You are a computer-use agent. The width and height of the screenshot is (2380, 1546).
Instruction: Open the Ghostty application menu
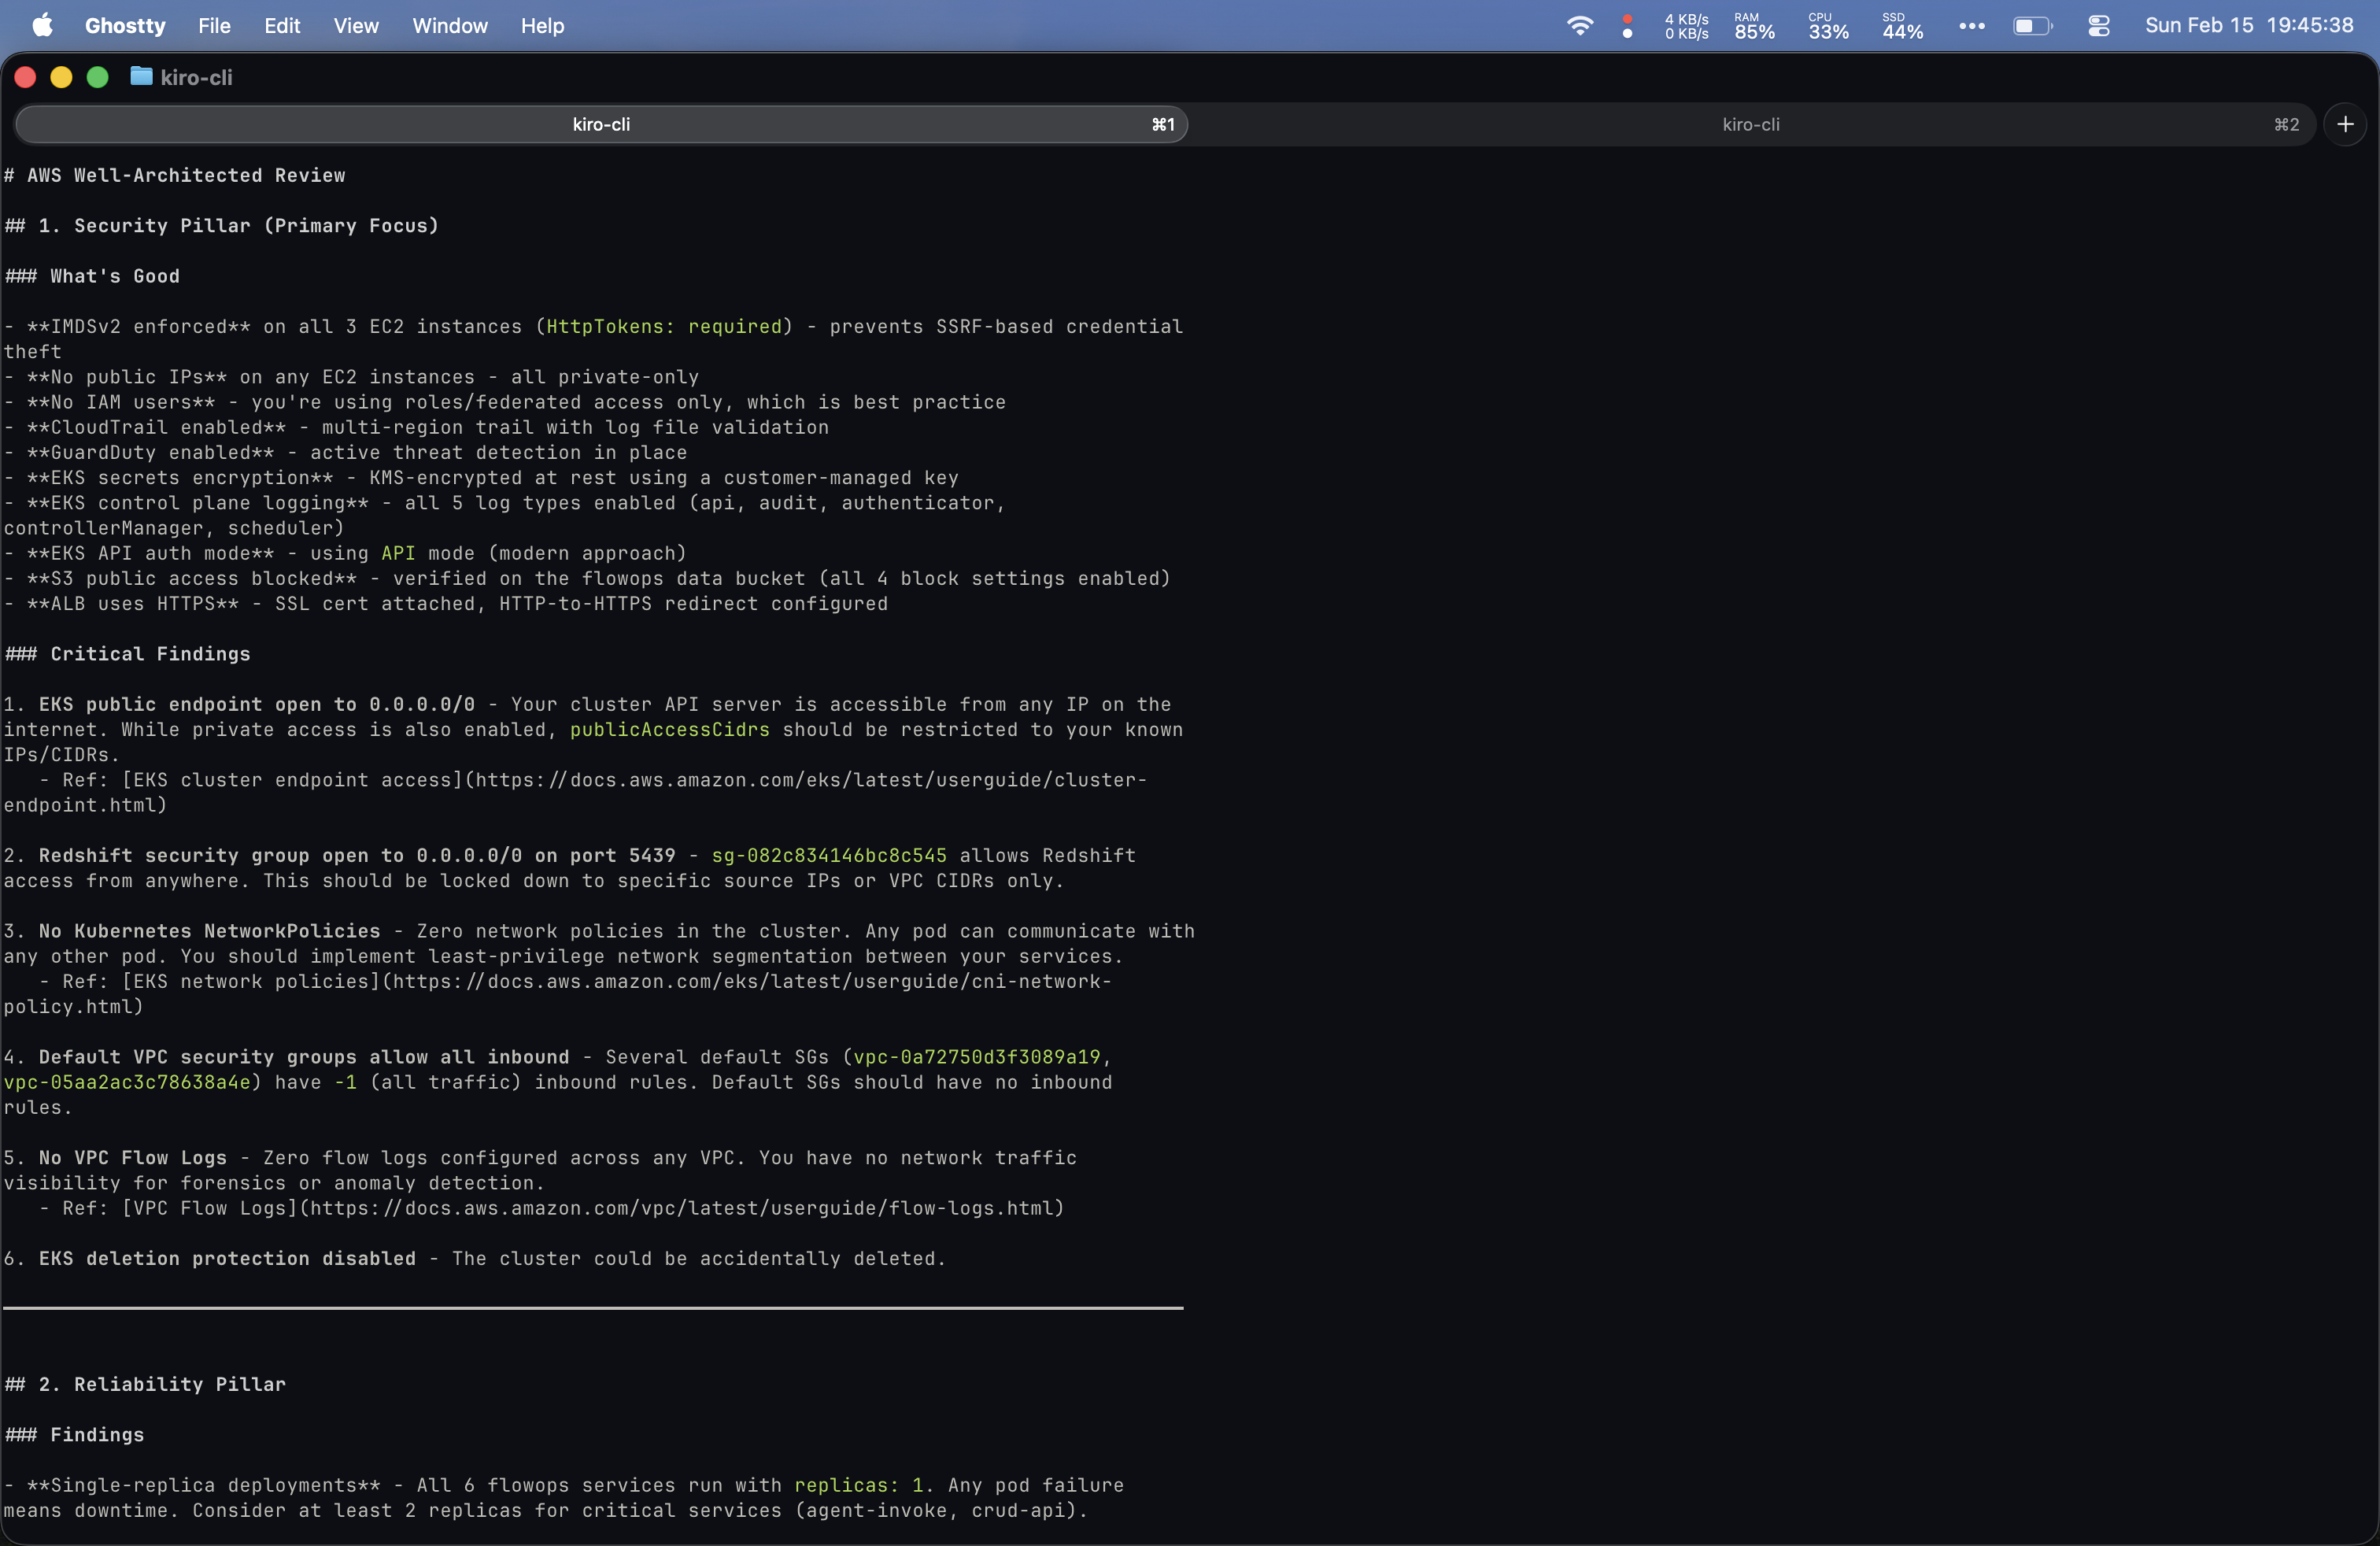click(x=125, y=25)
